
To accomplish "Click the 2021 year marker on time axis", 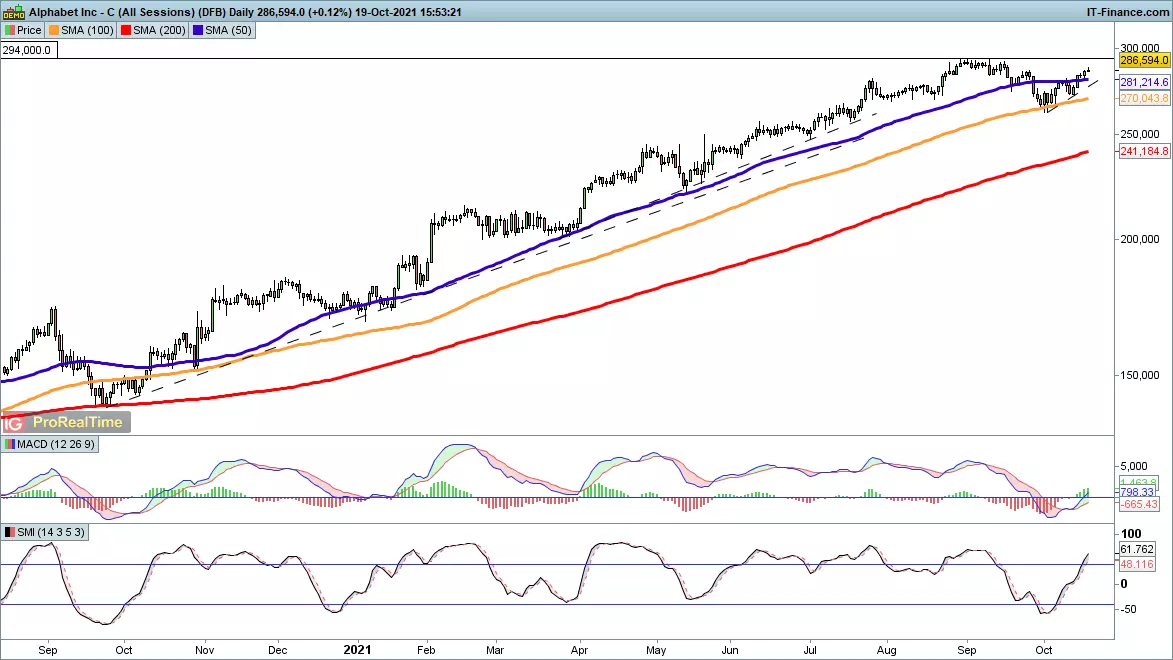I will click(x=357, y=648).
